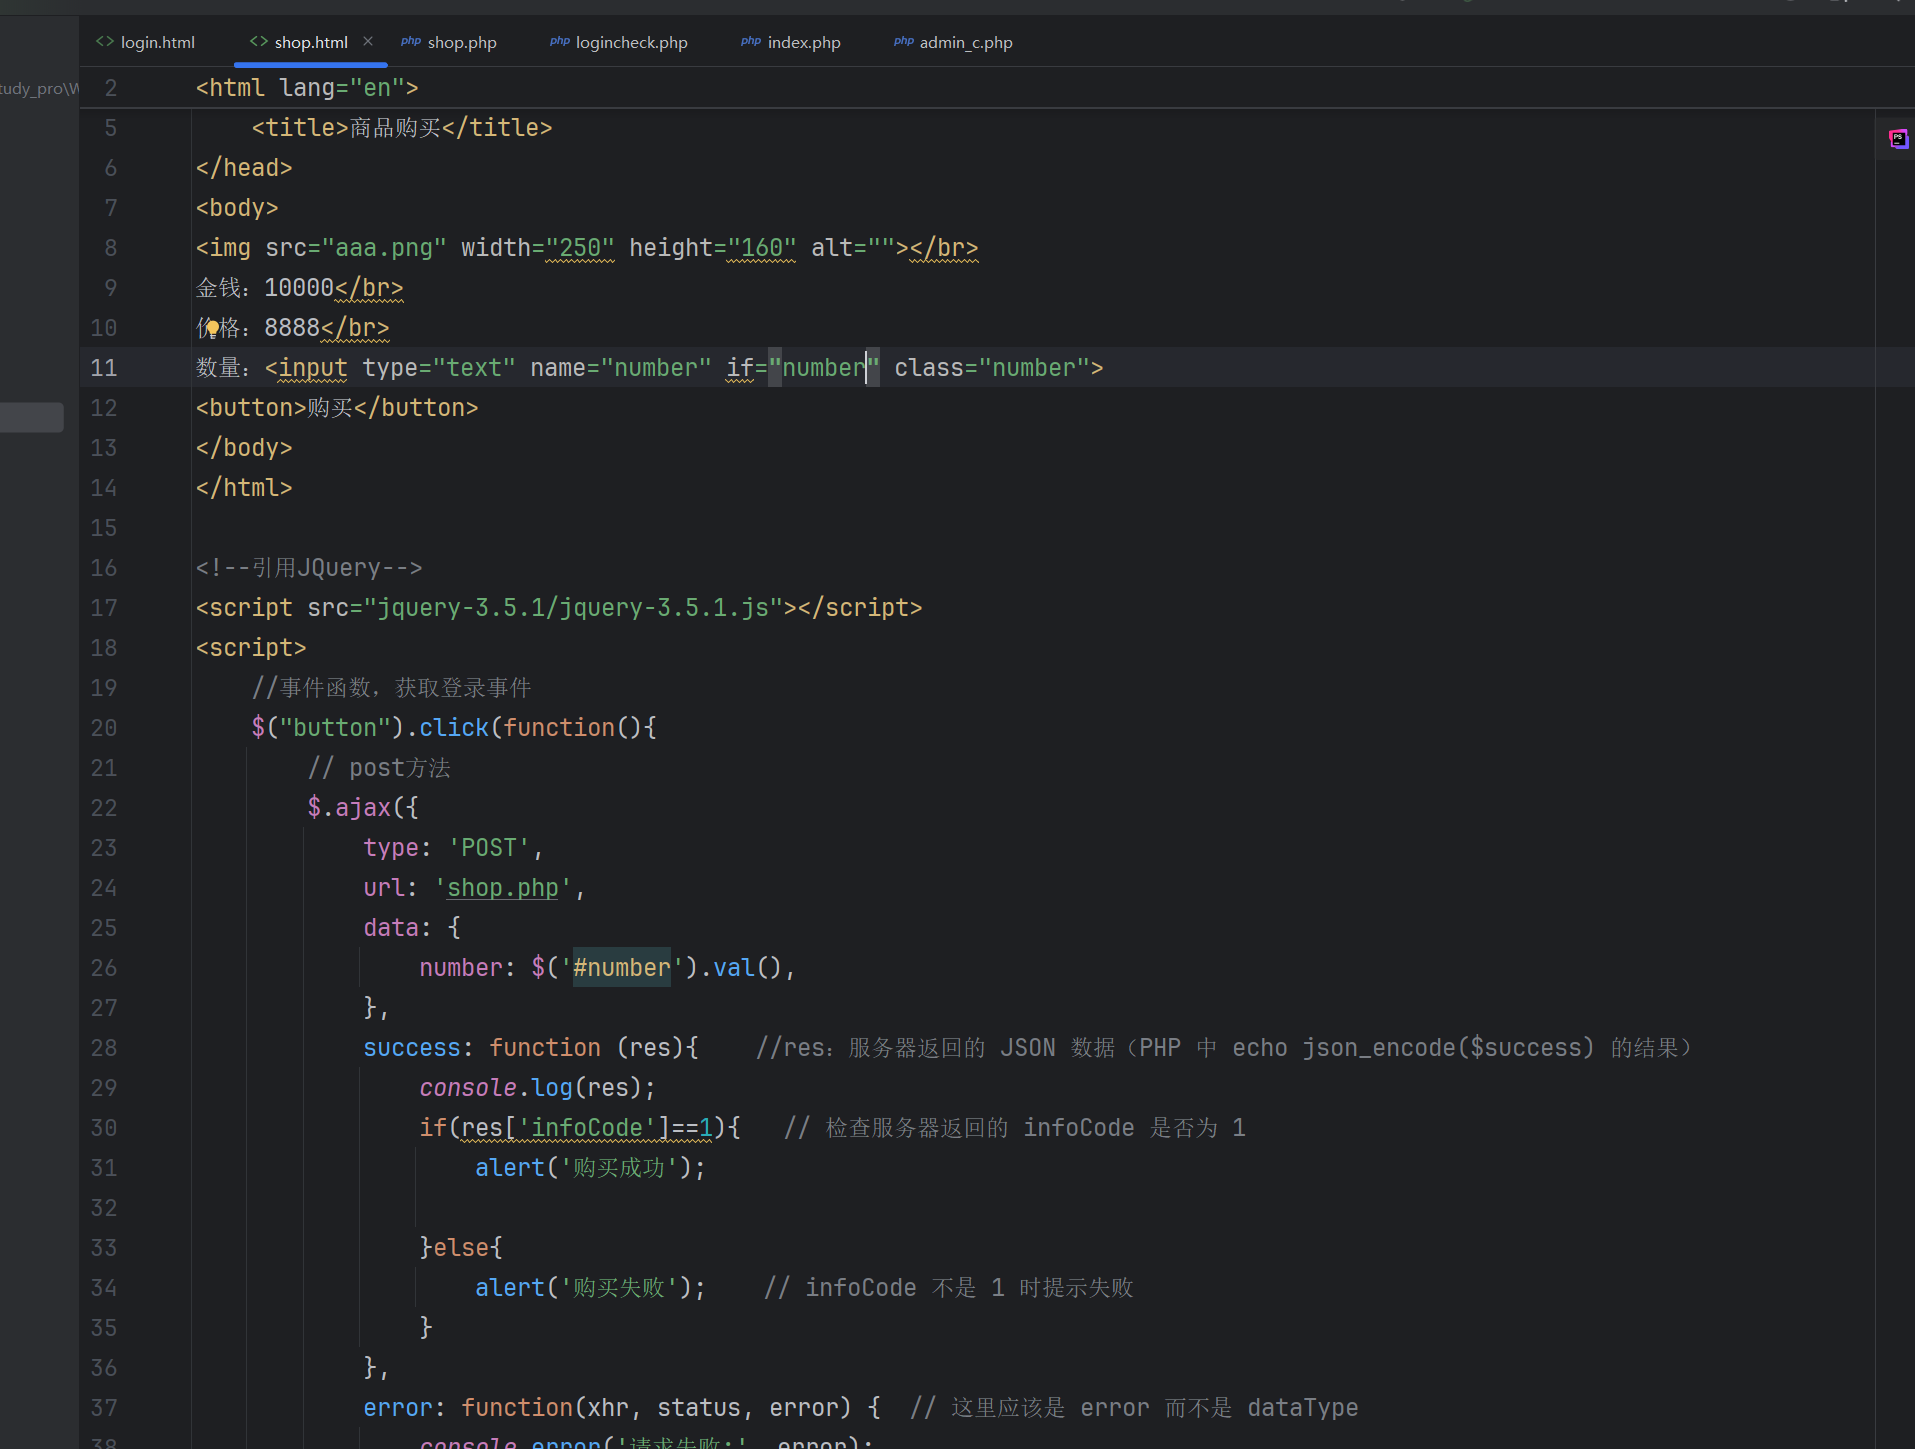This screenshot has width=1915, height=1449.
Task: Open the logincheck.php tab
Action: [x=619, y=42]
